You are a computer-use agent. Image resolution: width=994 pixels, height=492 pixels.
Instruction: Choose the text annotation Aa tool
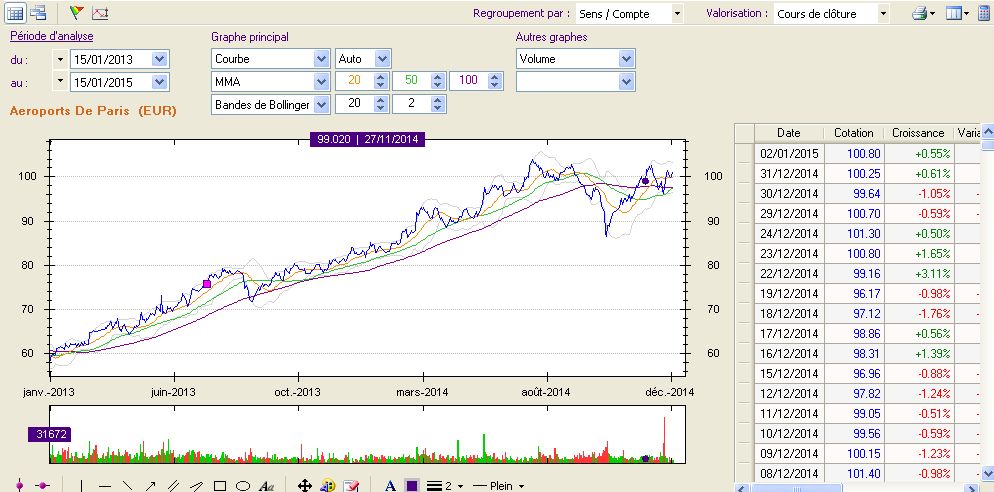(x=266, y=486)
